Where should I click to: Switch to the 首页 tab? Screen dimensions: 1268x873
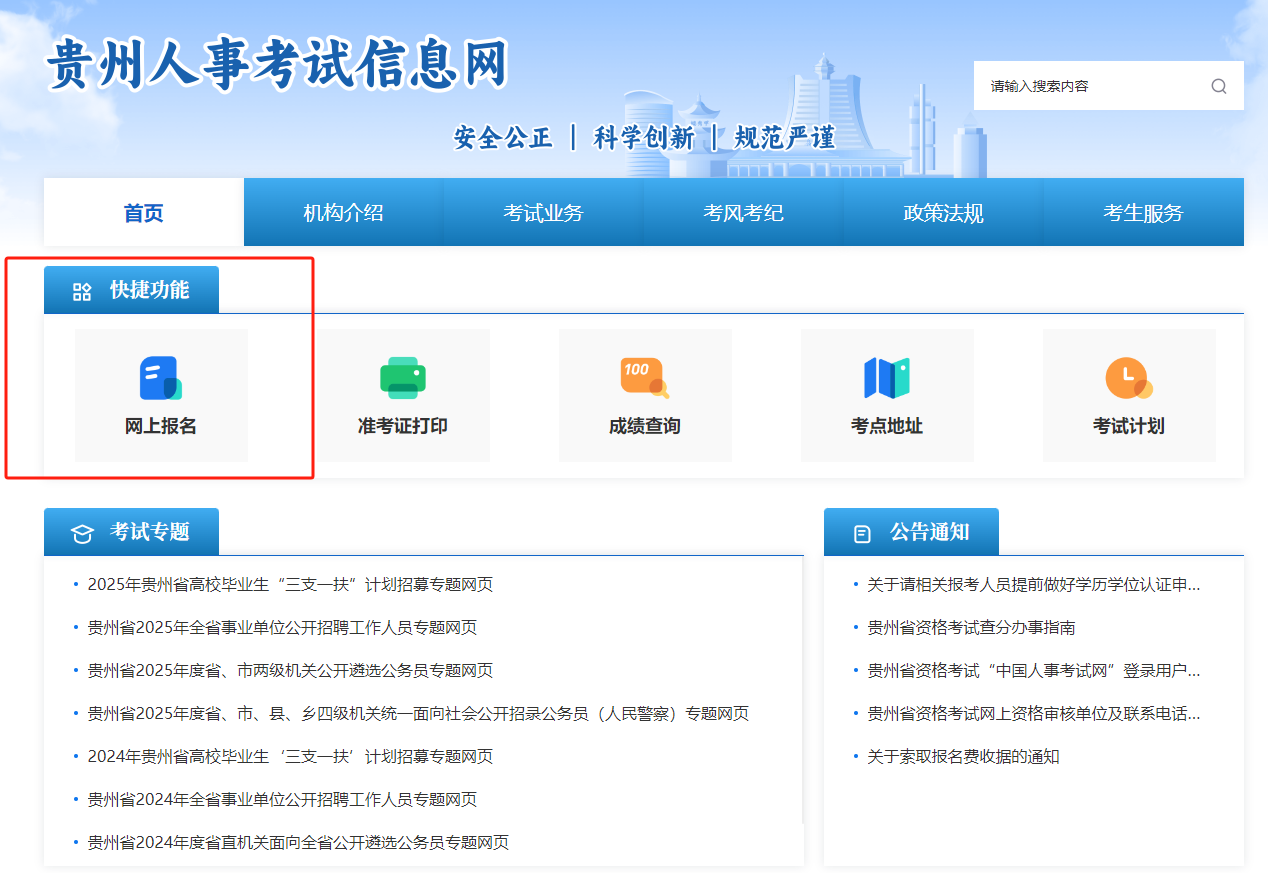pyautogui.click(x=144, y=213)
